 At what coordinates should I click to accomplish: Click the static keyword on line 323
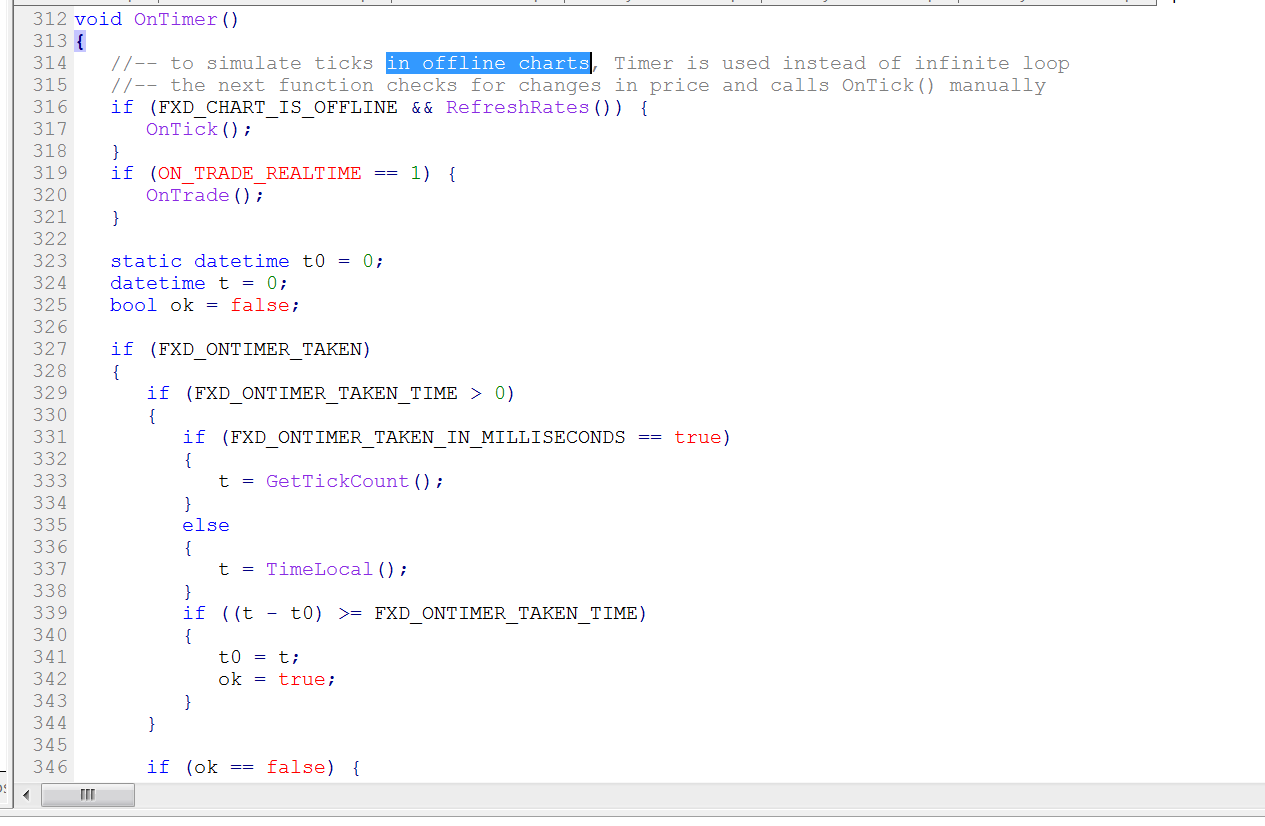pos(146,261)
